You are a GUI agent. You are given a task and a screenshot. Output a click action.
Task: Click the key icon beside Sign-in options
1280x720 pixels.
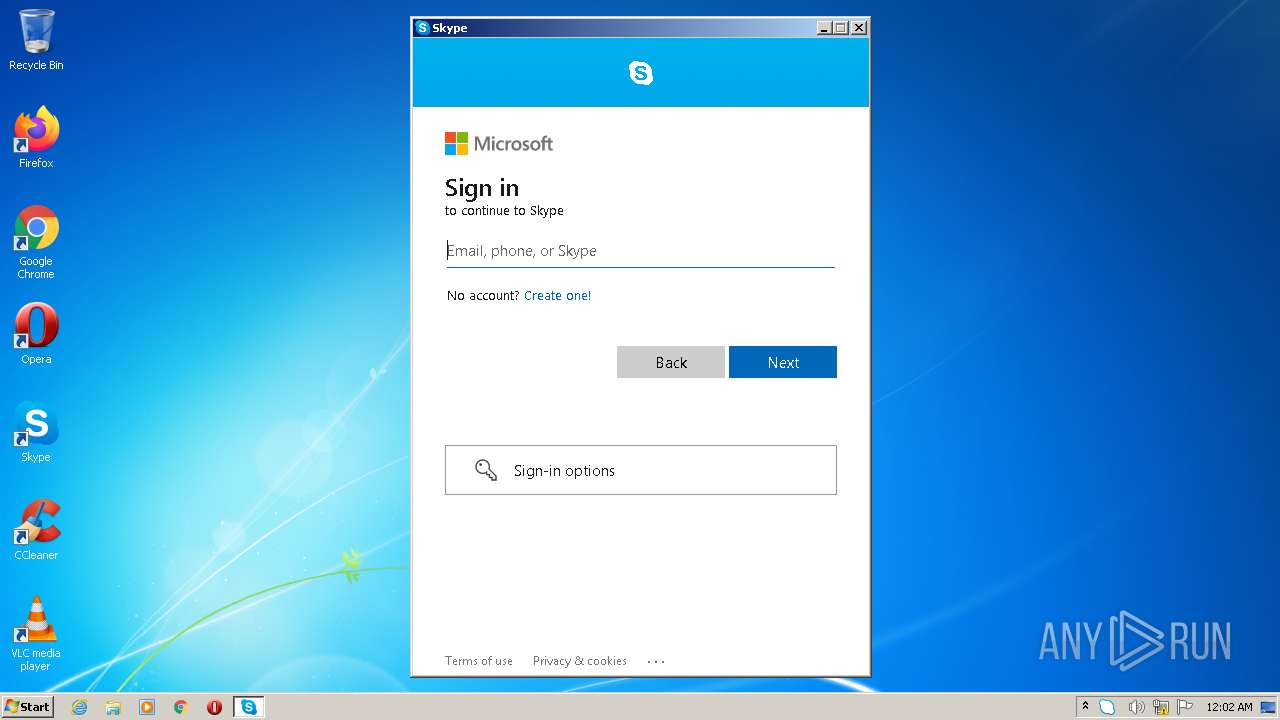click(486, 470)
